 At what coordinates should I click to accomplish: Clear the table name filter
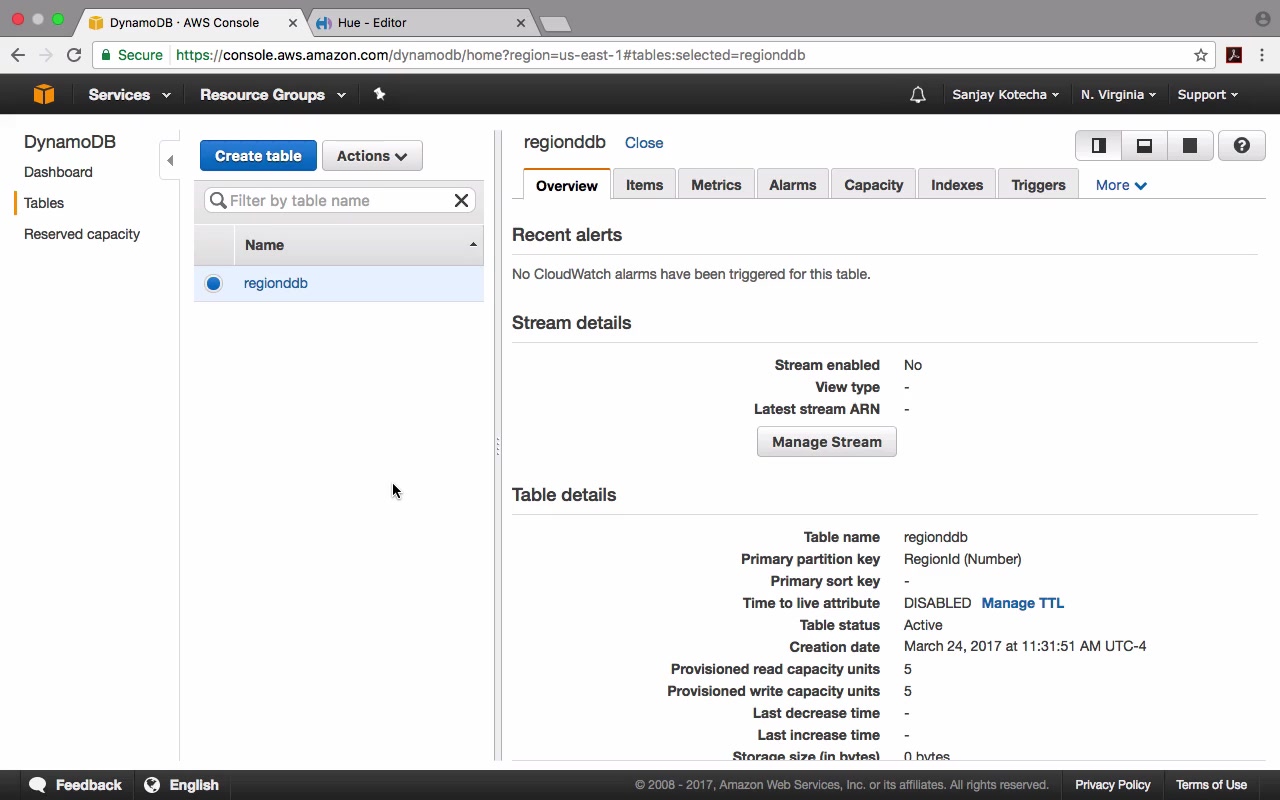461,201
